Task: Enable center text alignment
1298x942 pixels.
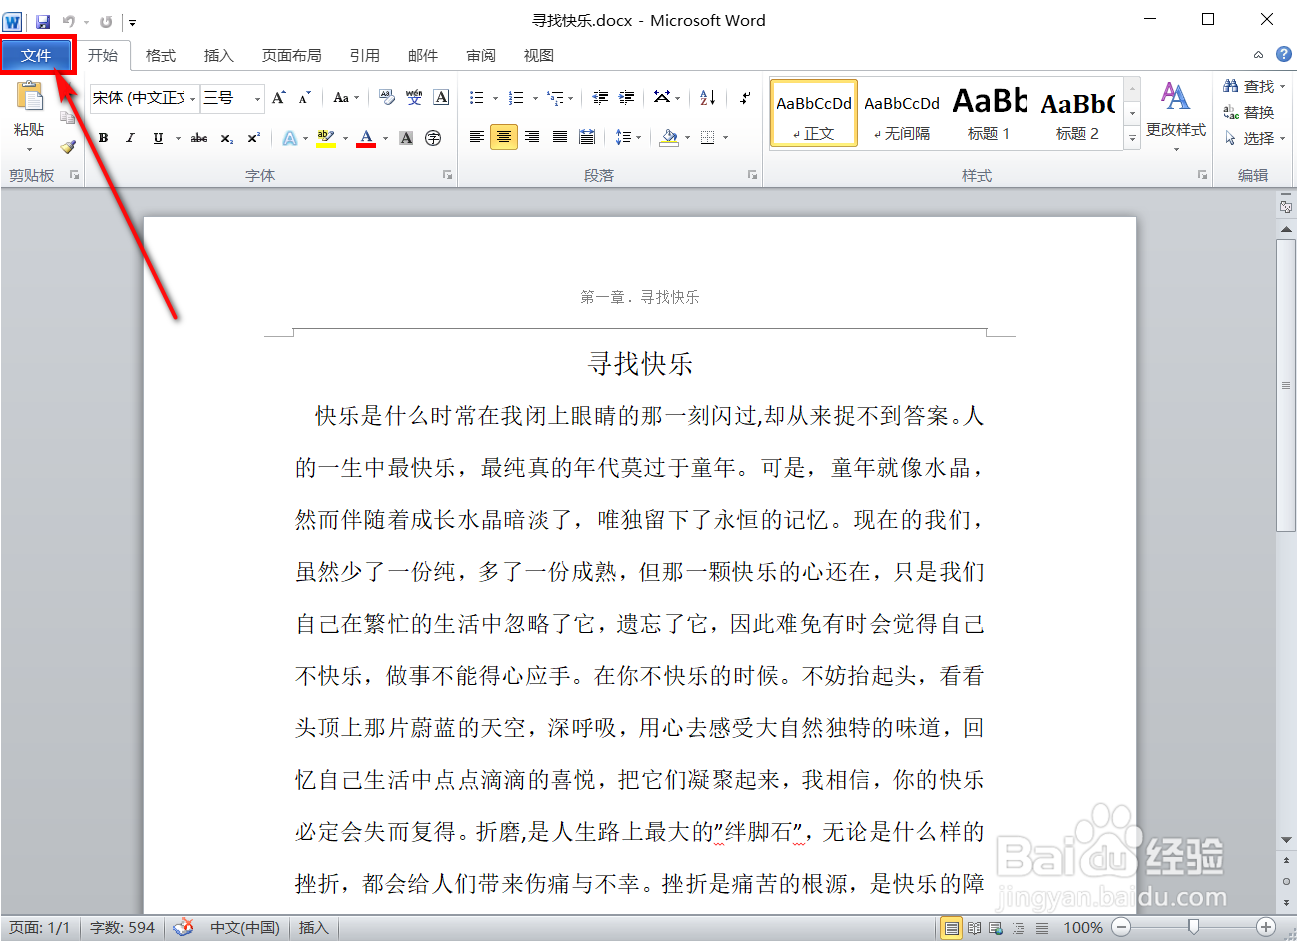Action: tap(504, 137)
